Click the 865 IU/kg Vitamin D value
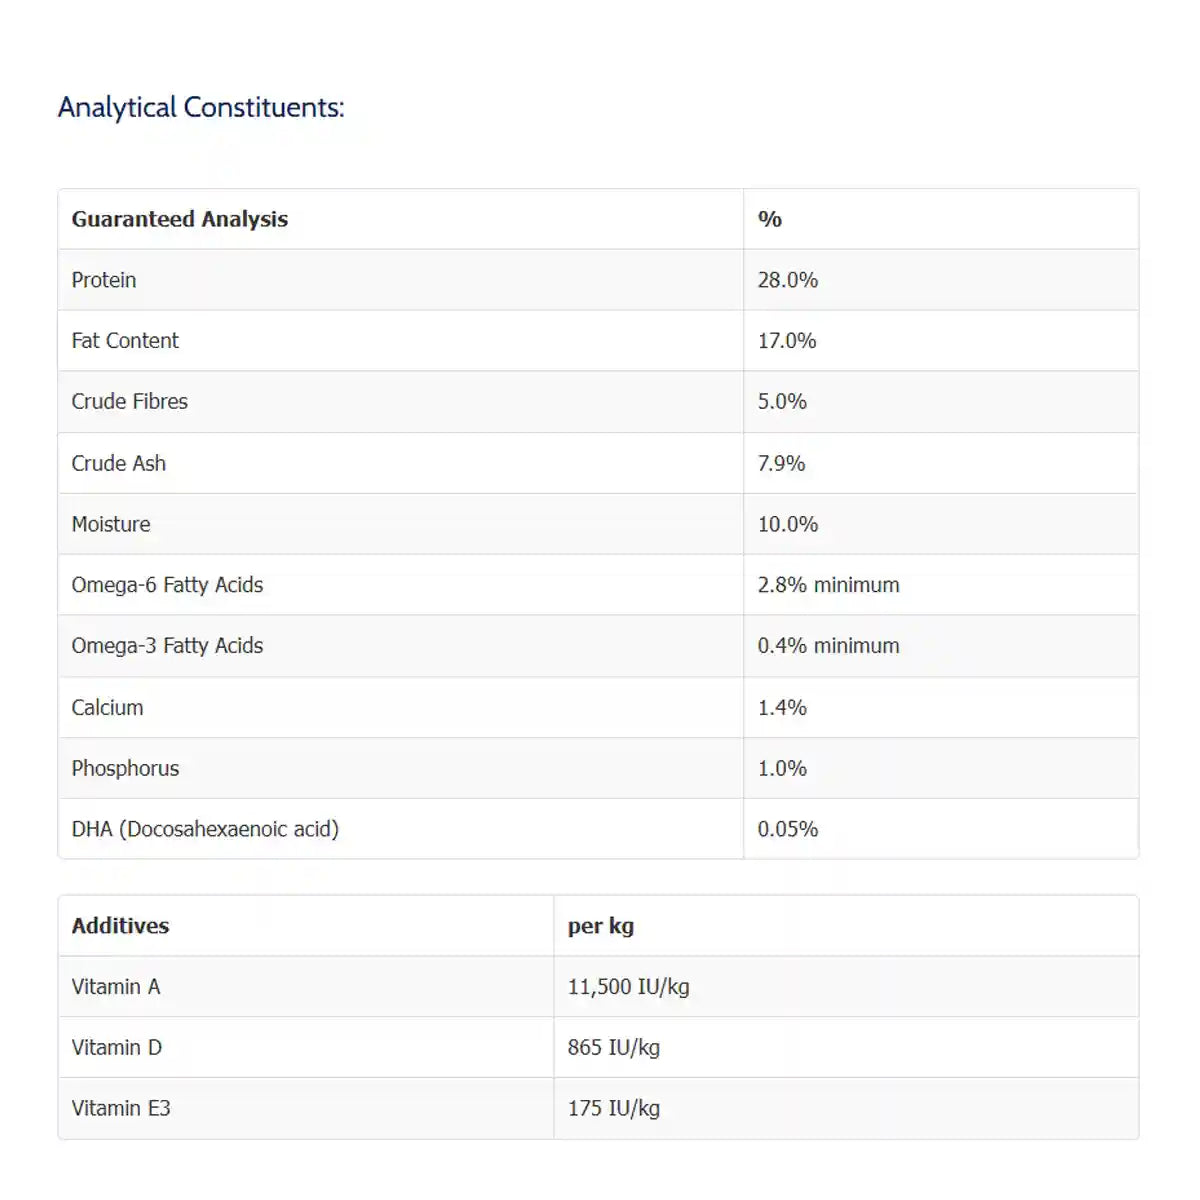The height and width of the screenshot is (1200, 1200). point(614,1048)
